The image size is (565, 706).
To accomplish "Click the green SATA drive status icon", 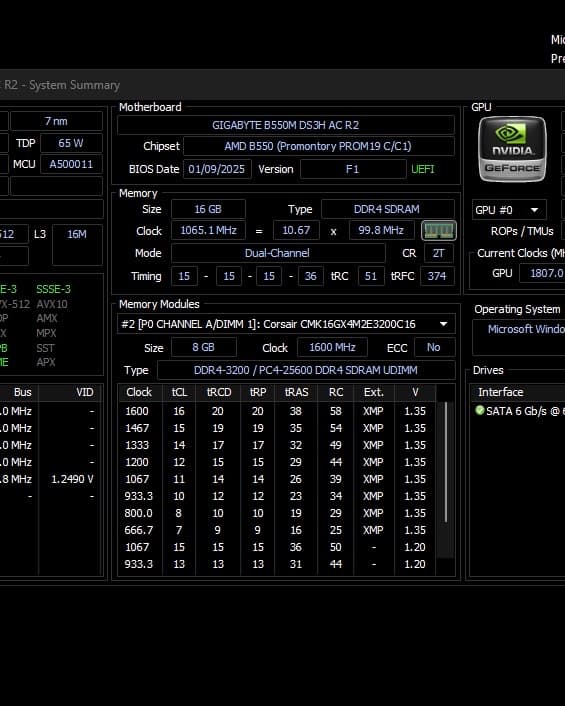I will (479, 410).
